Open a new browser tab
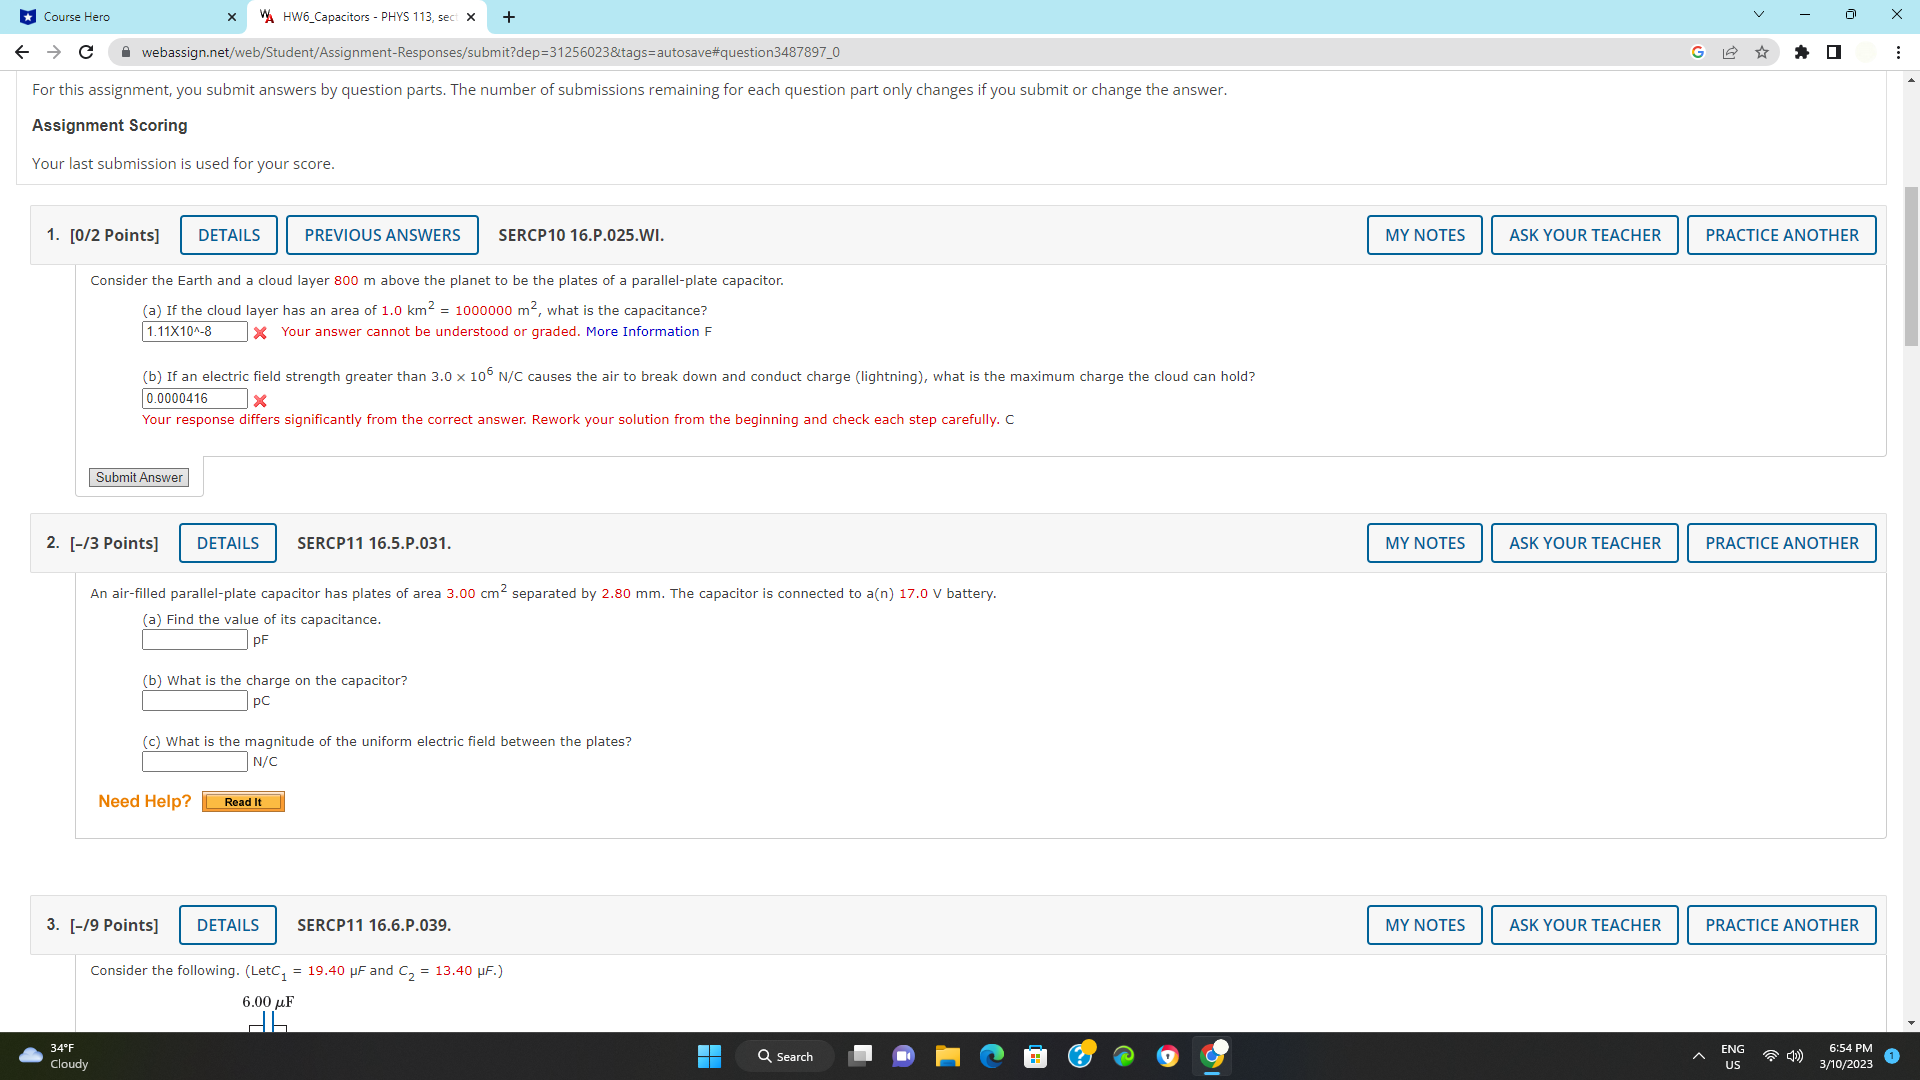 pyautogui.click(x=509, y=16)
